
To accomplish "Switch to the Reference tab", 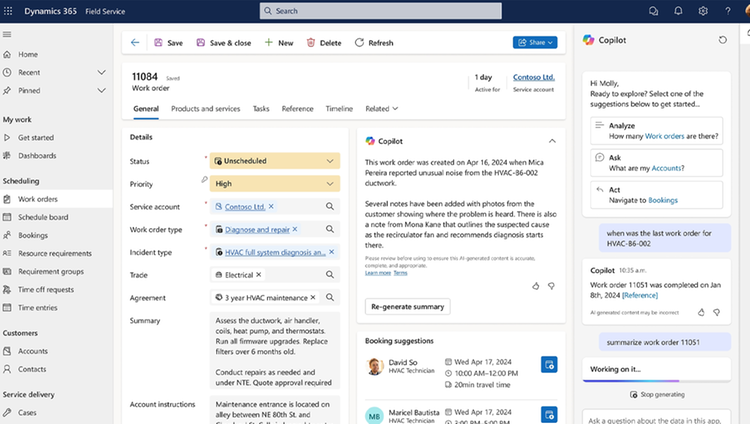I will (x=298, y=109).
